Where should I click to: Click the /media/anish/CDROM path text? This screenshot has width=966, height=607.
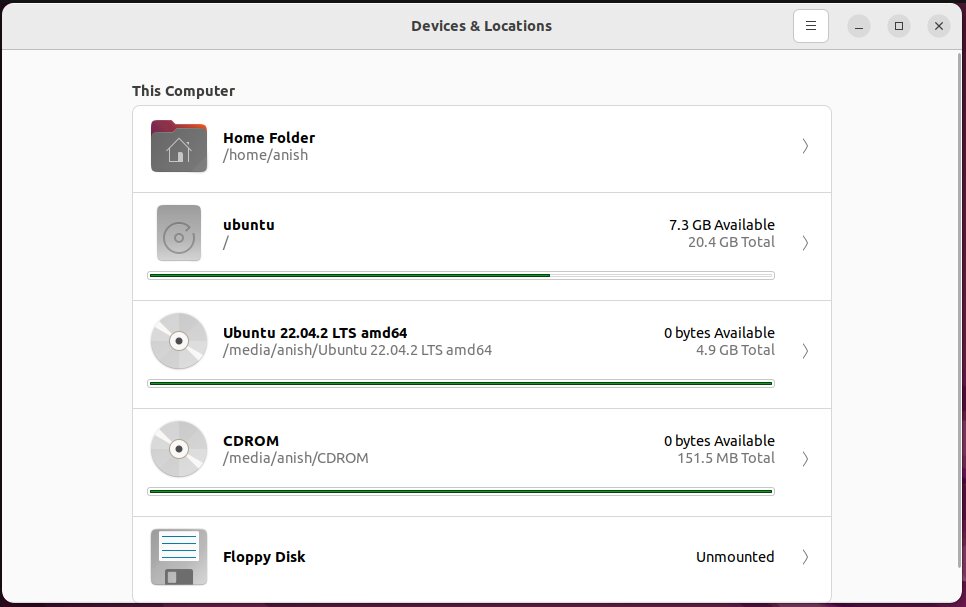(296, 458)
